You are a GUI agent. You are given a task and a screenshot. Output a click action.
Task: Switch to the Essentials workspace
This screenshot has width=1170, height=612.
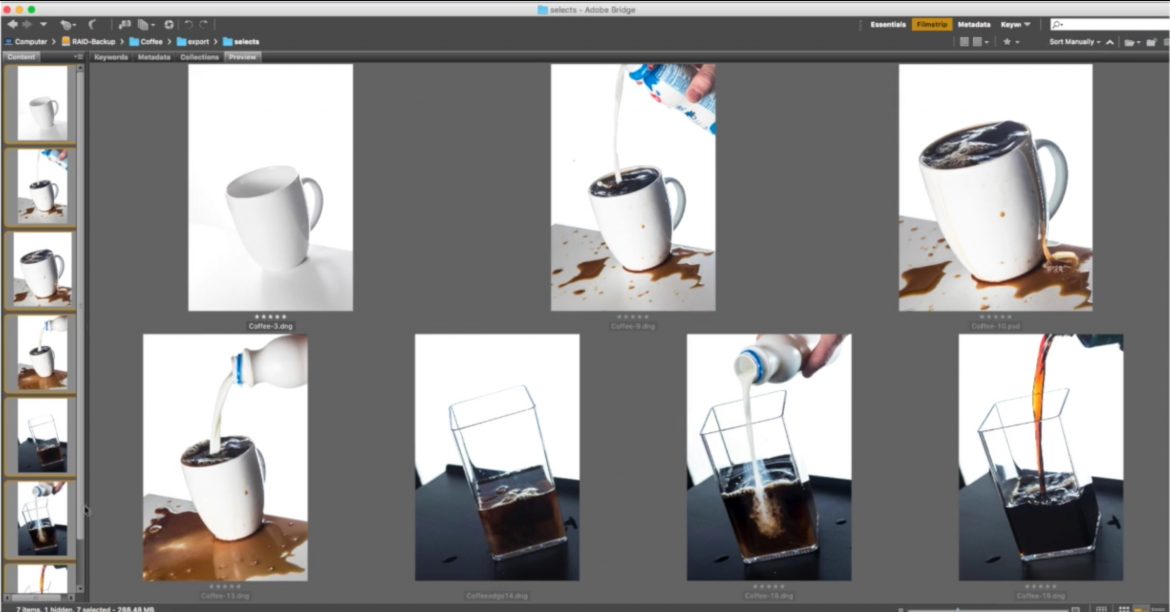[x=888, y=25]
